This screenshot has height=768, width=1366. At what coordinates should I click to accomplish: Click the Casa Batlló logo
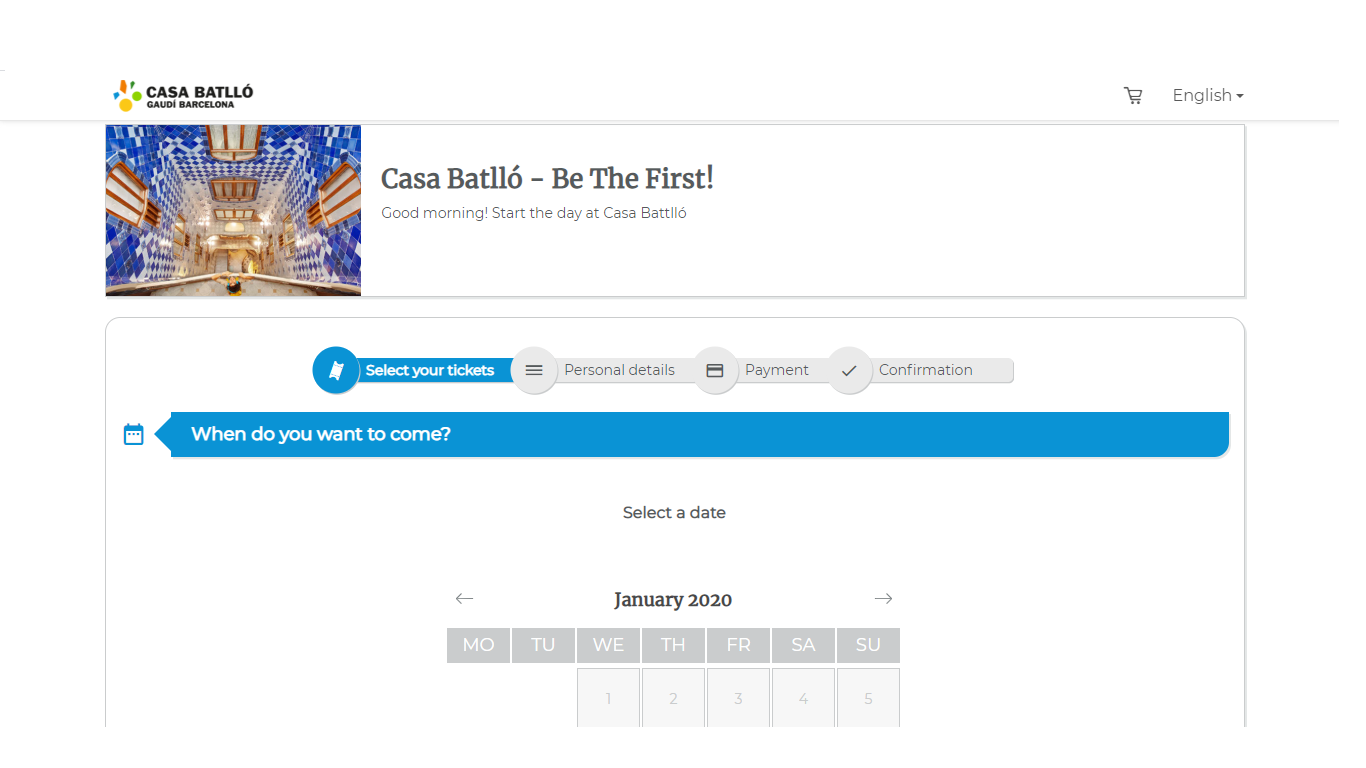183,96
